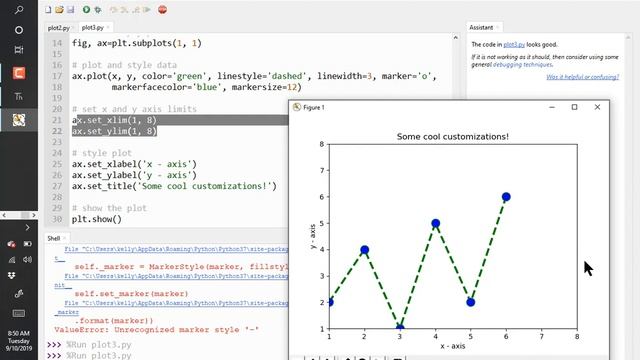Open the File traceback link above .format(marker)
Screen dimensions: 640x360
point(176,303)
